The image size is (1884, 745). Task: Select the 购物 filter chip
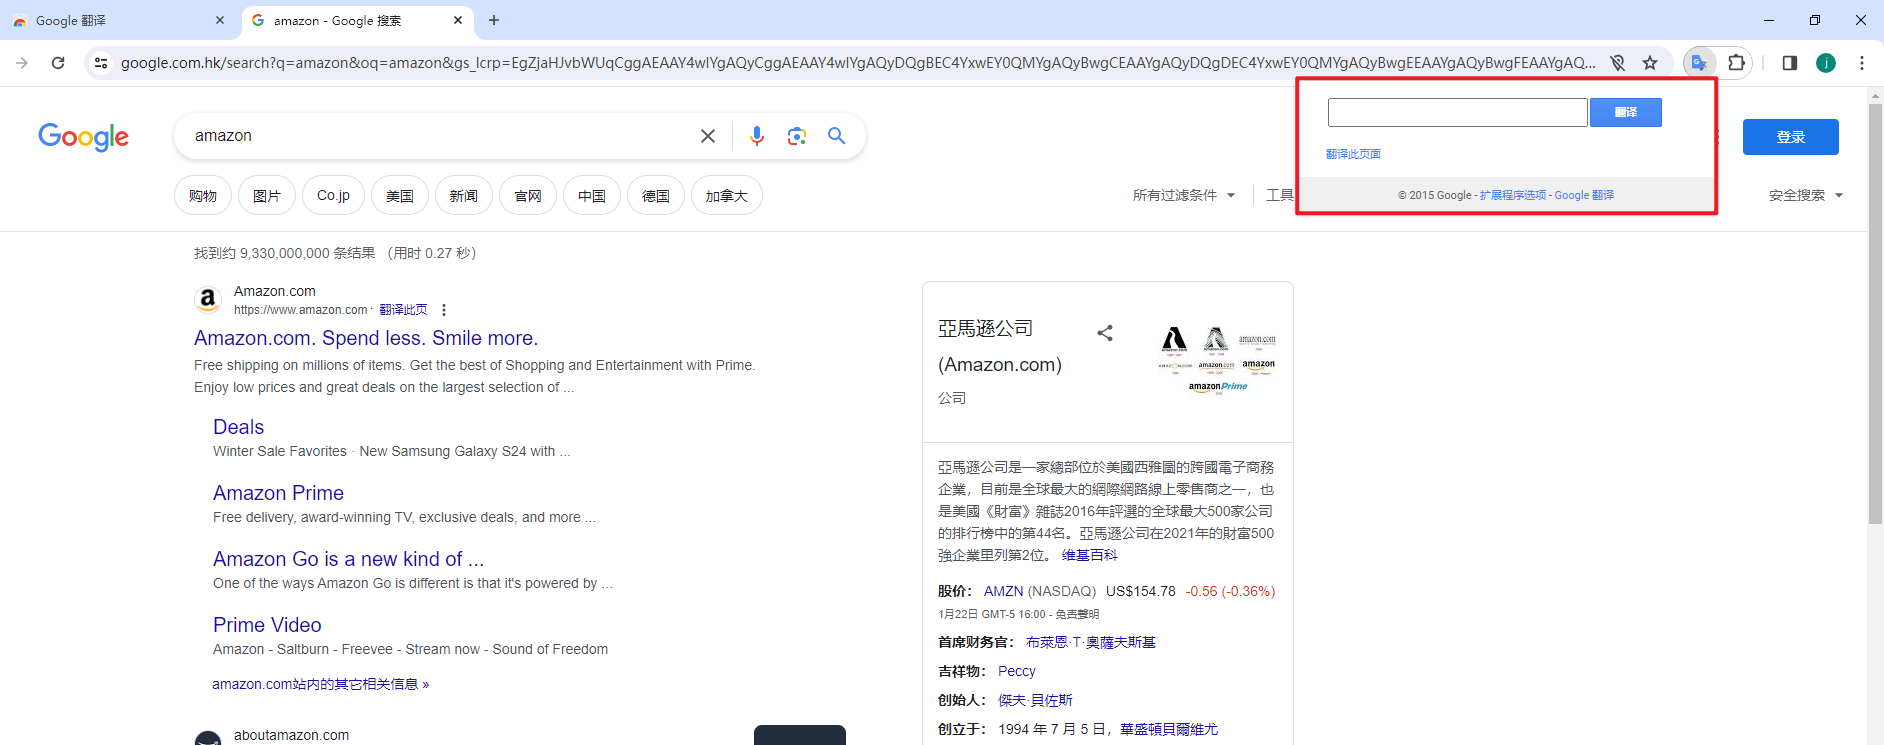click(203, 195)
